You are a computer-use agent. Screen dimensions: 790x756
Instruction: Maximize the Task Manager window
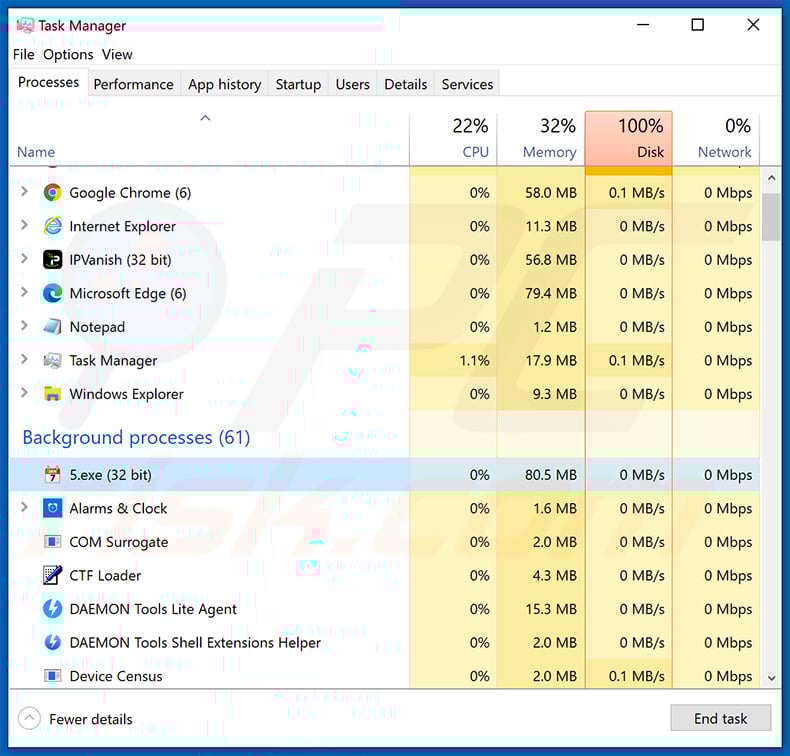[697, 25]
